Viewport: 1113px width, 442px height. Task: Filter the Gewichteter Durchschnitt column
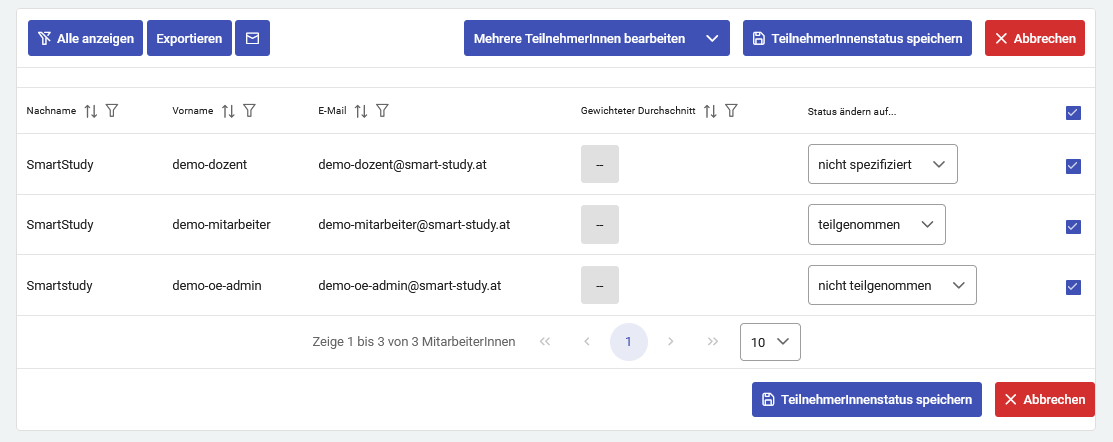point(731,111)
